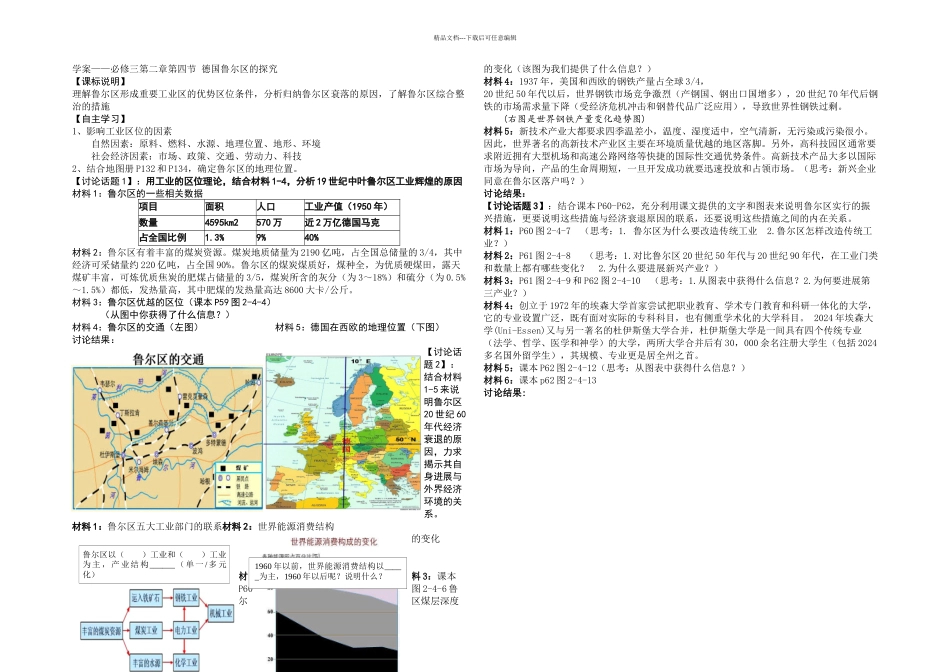Click the line 1、影响工业区位的因素
The width and height of the screenshot is (950, 672).
(122, 131)
